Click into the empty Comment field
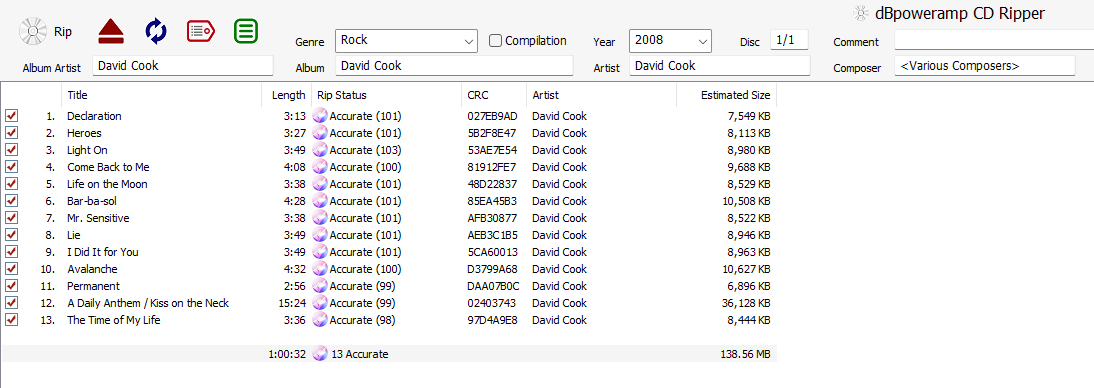 (994, 40)
